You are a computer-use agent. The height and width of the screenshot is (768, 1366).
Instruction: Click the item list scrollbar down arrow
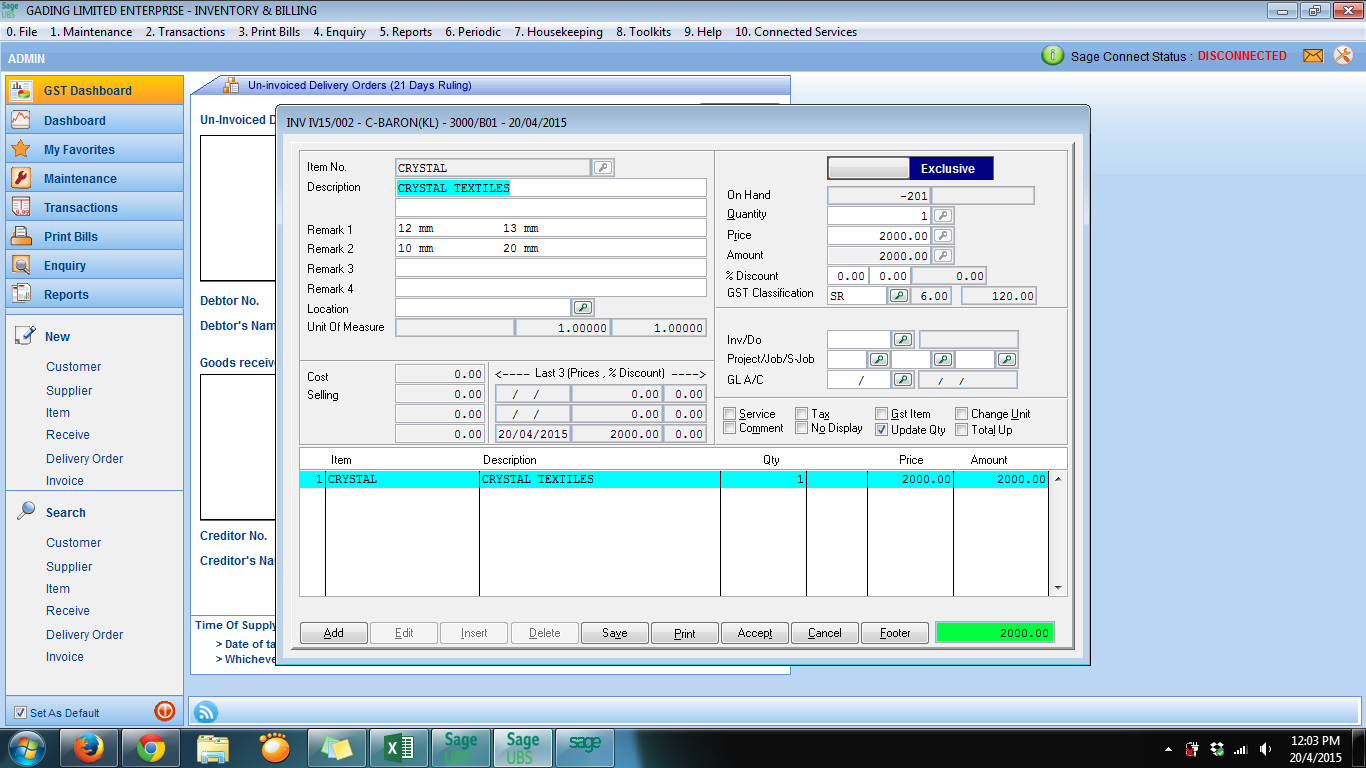point(1058,588)
